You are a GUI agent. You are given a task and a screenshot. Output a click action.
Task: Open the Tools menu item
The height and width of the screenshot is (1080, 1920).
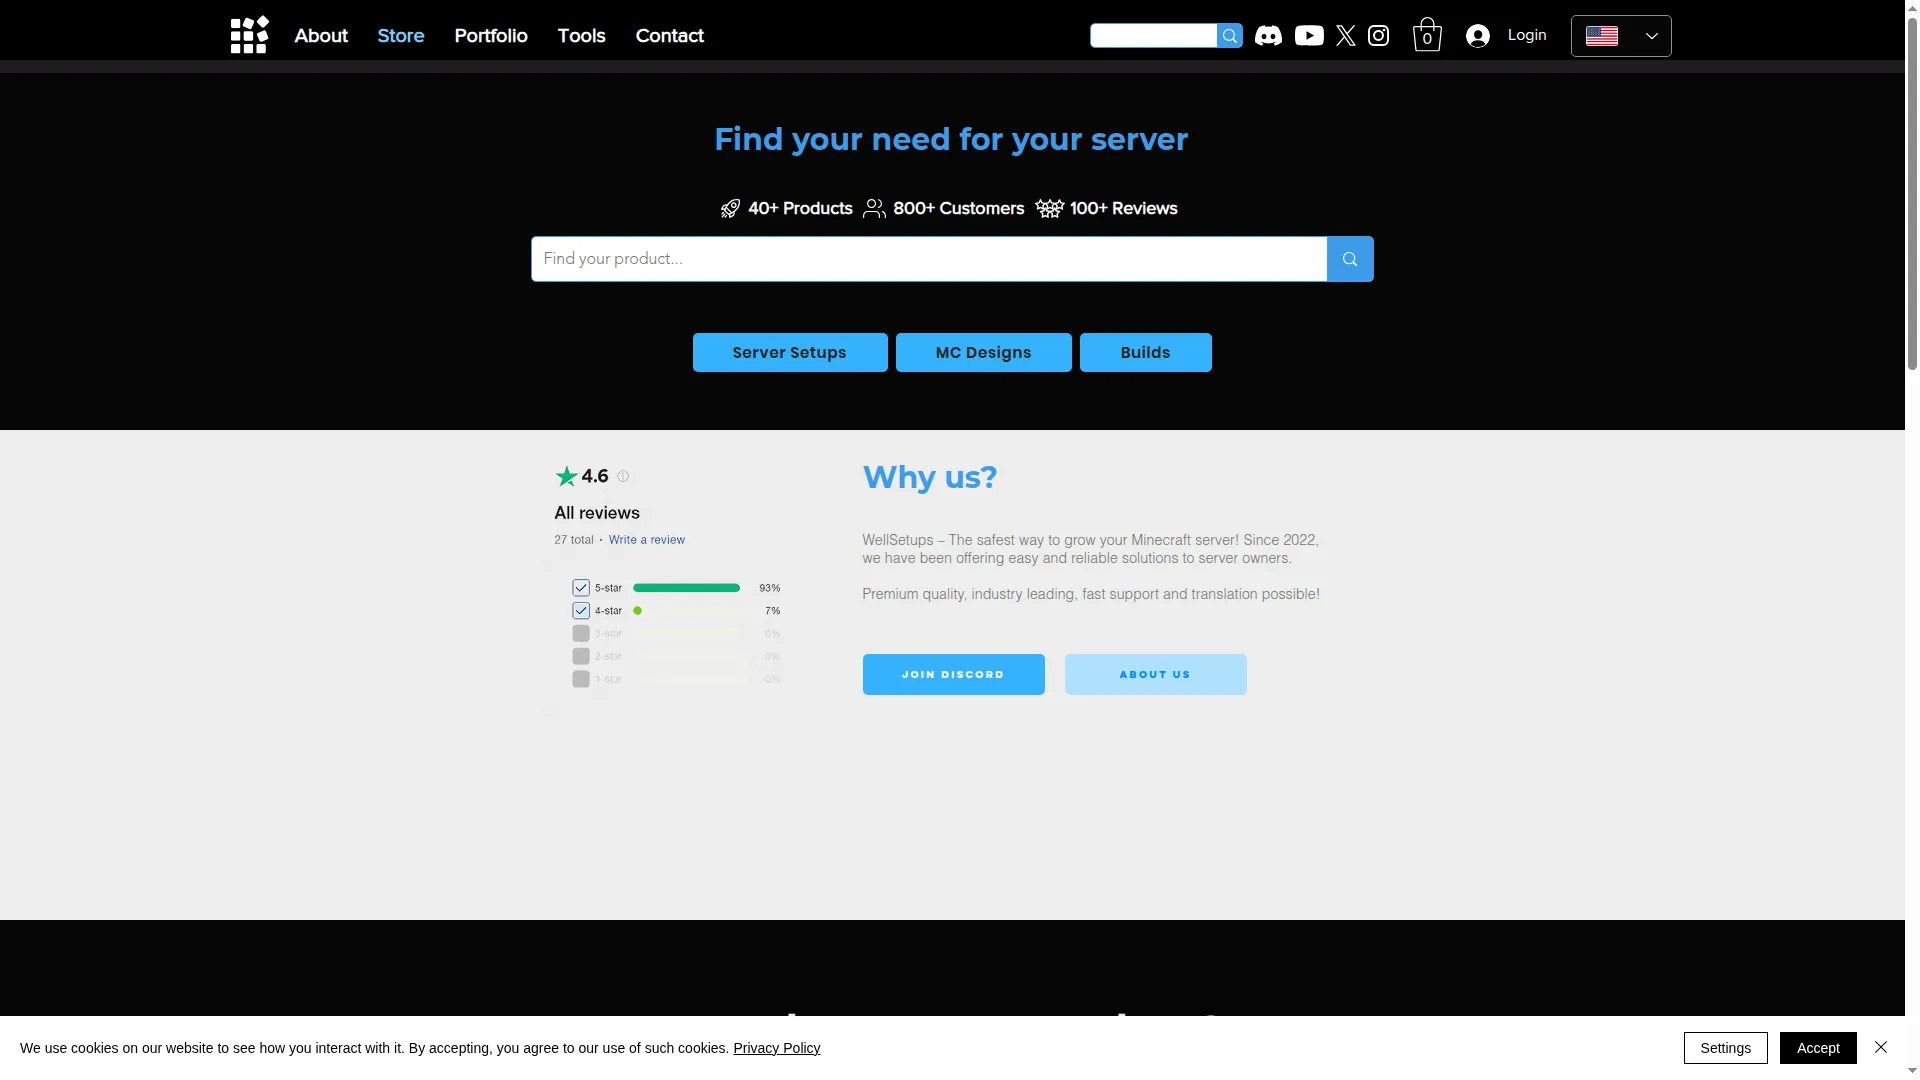coord(582,36)
